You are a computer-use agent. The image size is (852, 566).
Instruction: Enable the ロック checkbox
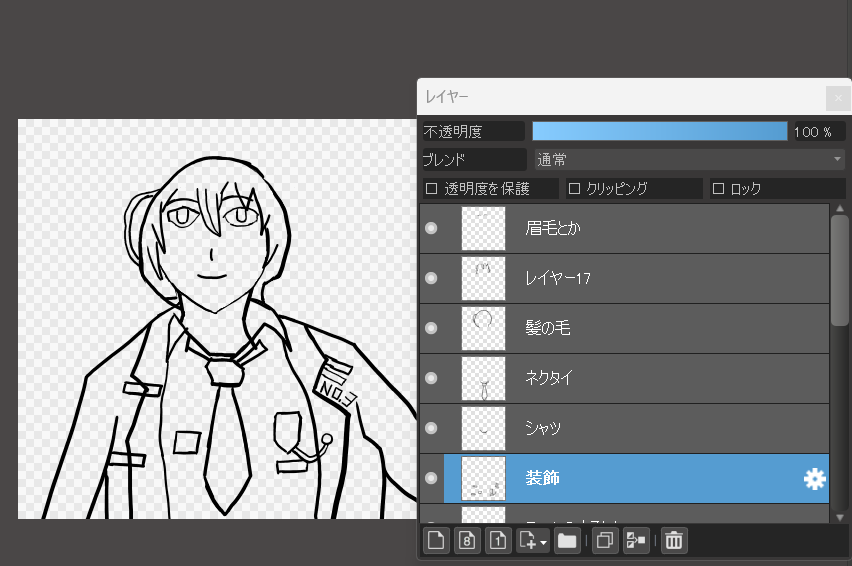(x=718, y=188)
